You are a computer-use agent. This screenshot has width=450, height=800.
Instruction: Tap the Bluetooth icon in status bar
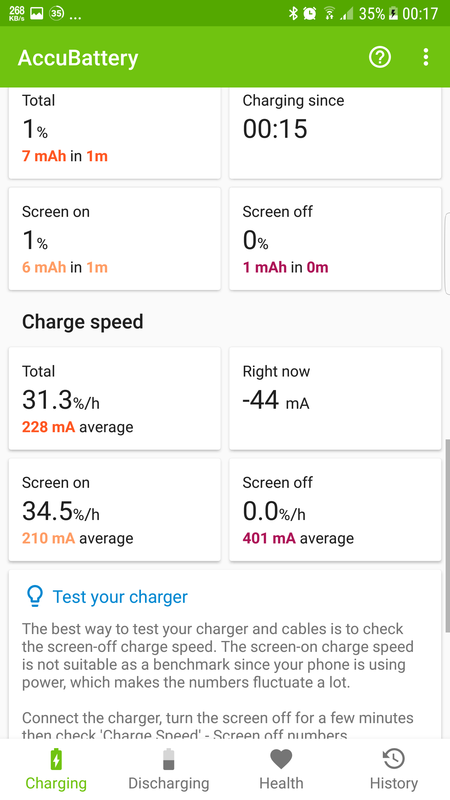coord(293,13)
